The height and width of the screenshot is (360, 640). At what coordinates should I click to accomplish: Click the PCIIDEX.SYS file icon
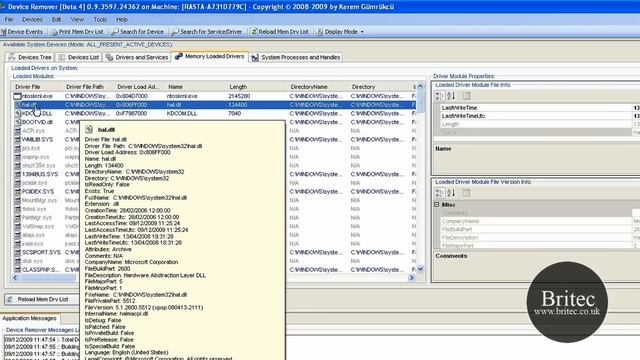click(17, 191)
